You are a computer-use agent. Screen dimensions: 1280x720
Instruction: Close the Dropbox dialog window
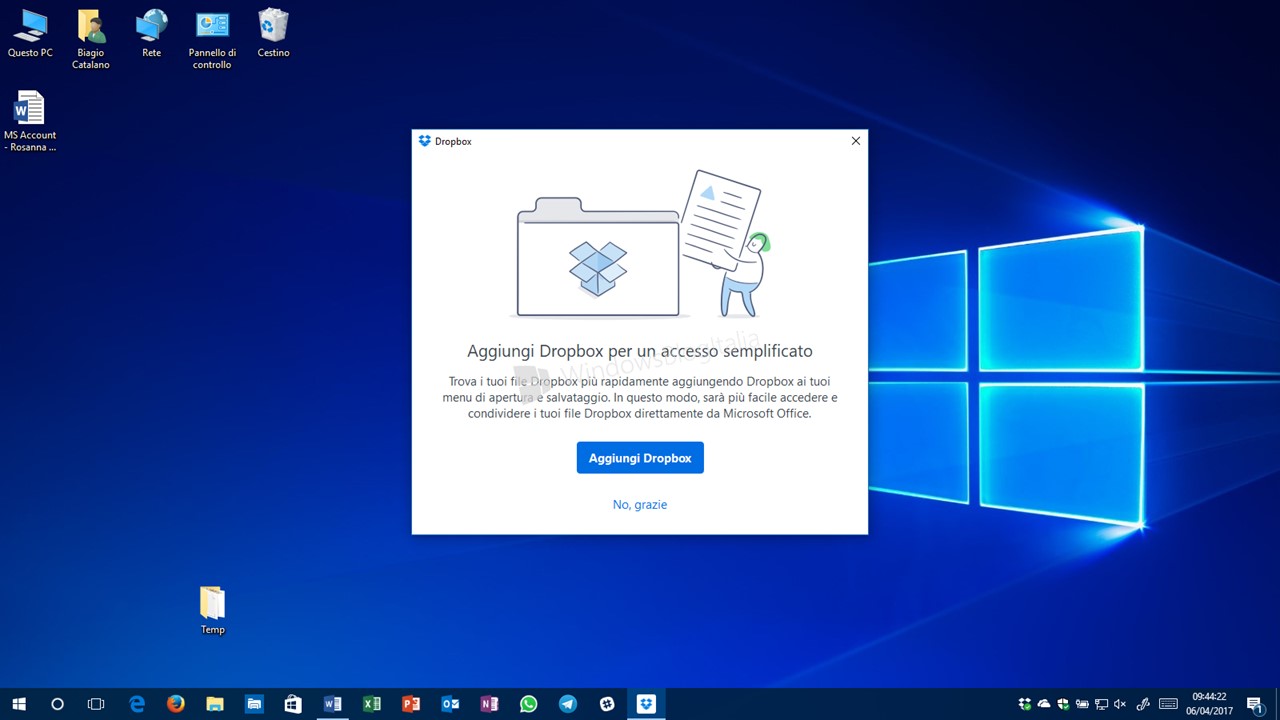click(x=856, y=141)
